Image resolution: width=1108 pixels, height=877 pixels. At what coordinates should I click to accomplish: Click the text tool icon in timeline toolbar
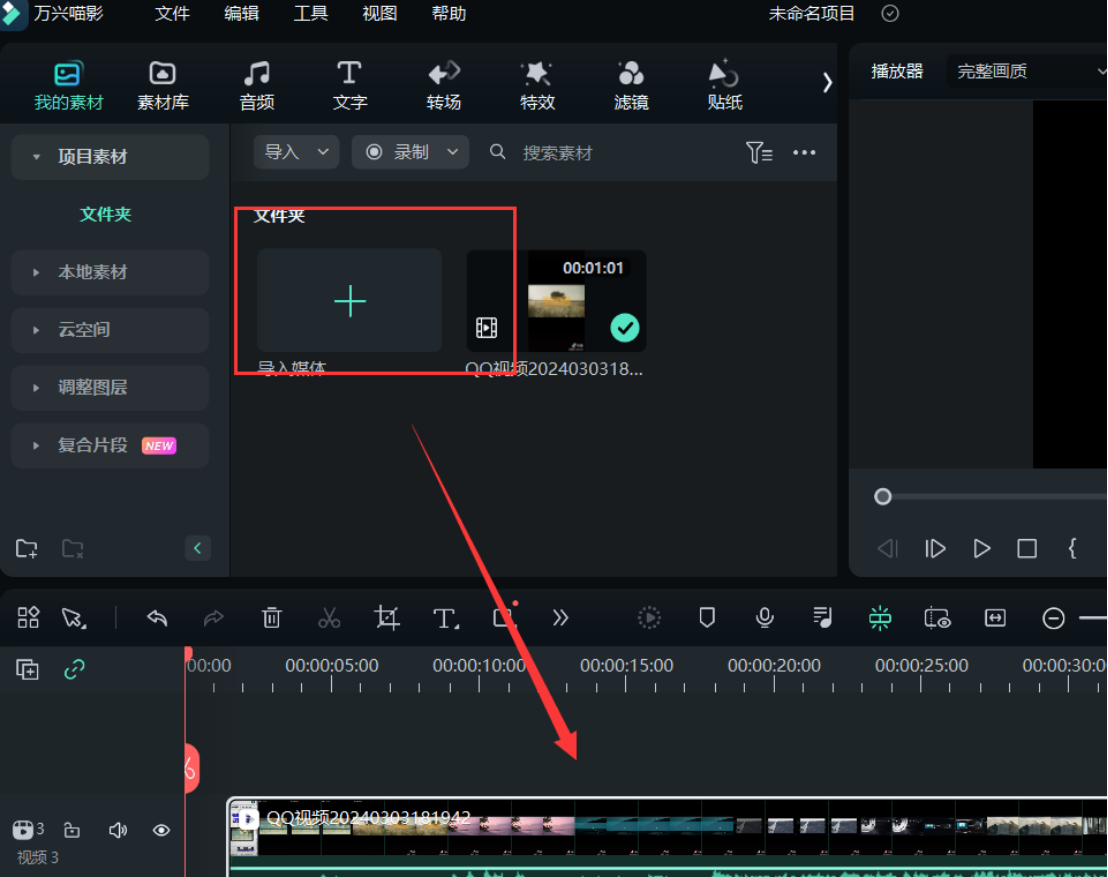tap(445, 618)
